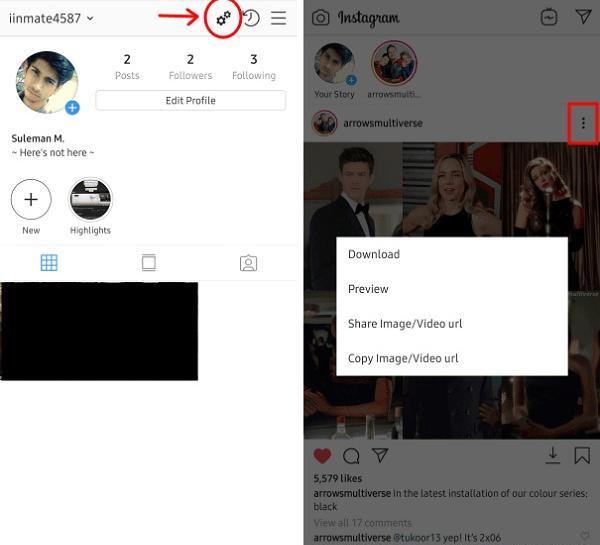Open the IGTV icon in feed header
The height and width of the screenshot is (545, 600).
(x=549, y=17)
